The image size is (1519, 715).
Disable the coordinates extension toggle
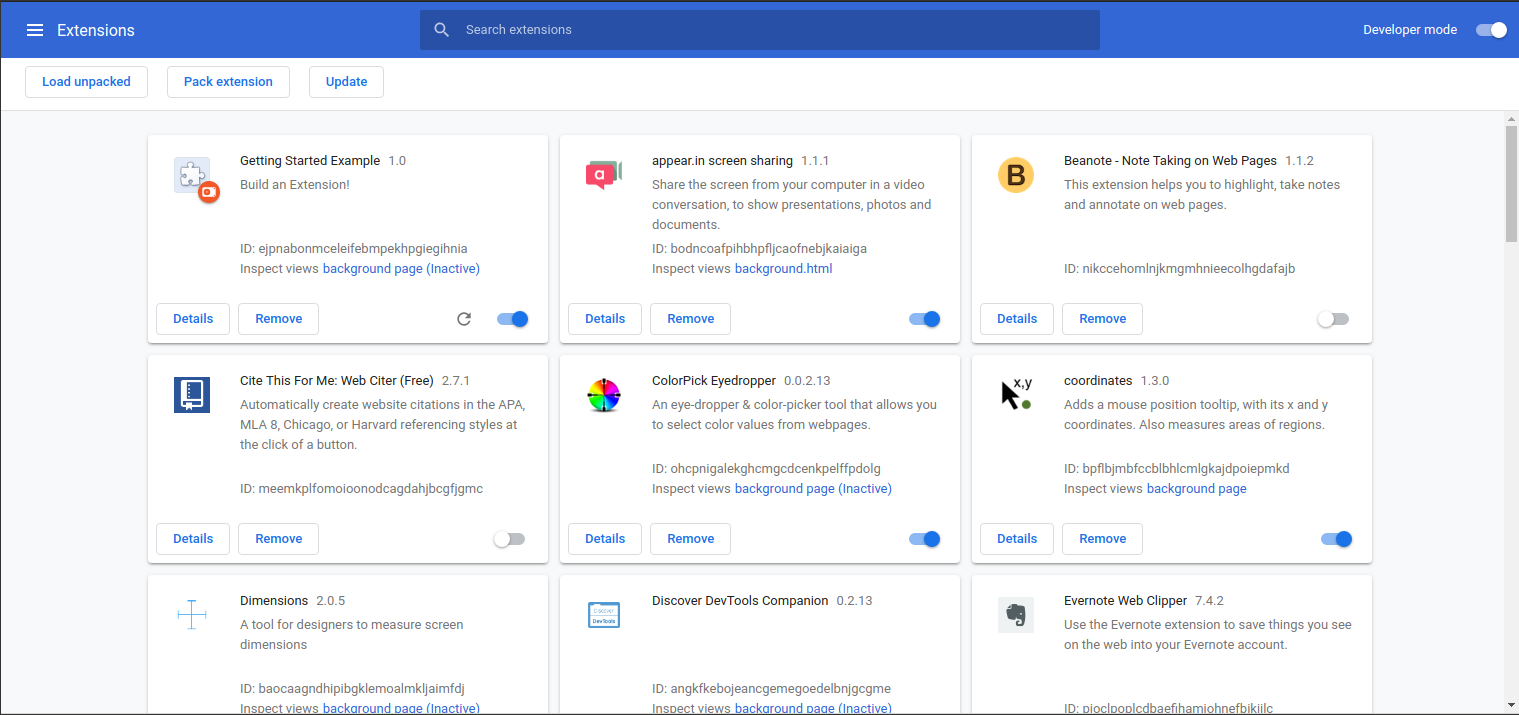pos(1337,539)
